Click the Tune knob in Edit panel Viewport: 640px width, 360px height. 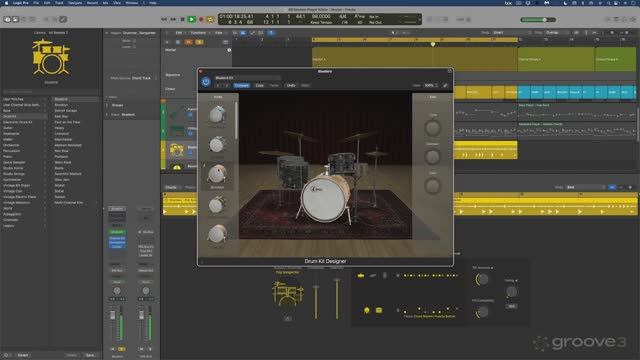pyautogui.click(x=432, y=129)
